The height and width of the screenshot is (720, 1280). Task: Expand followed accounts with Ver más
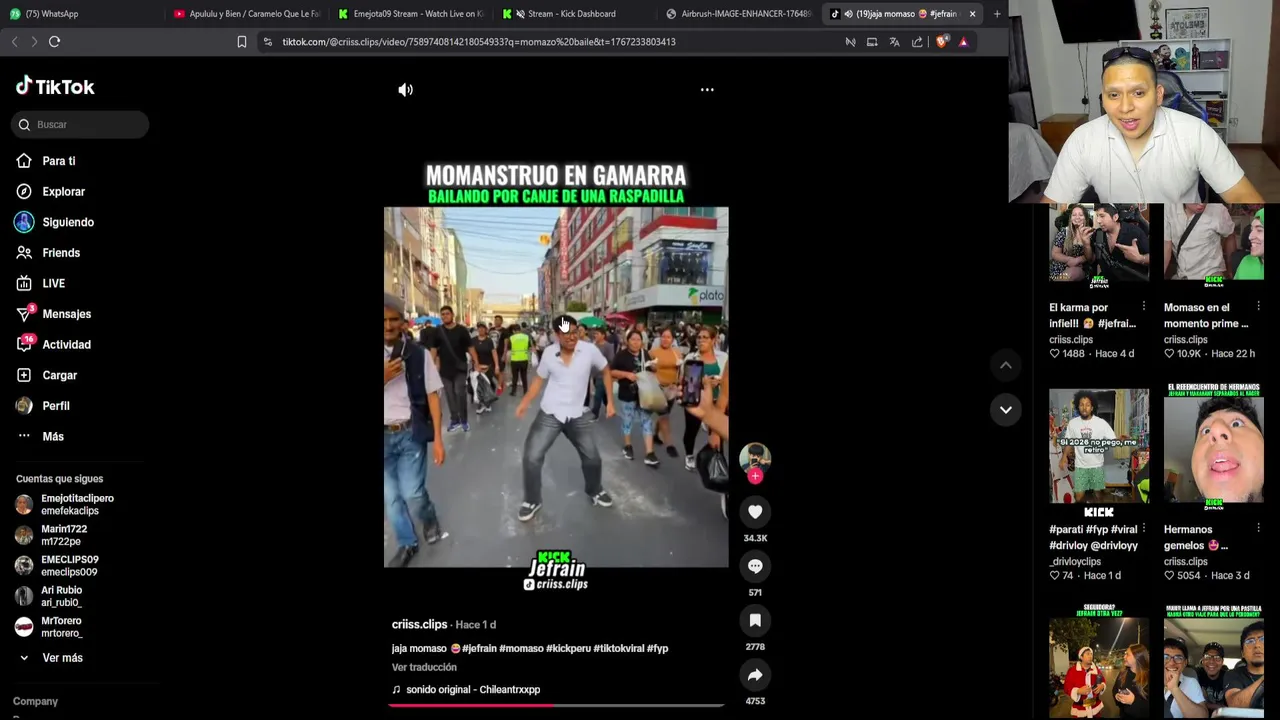[62, 658]
